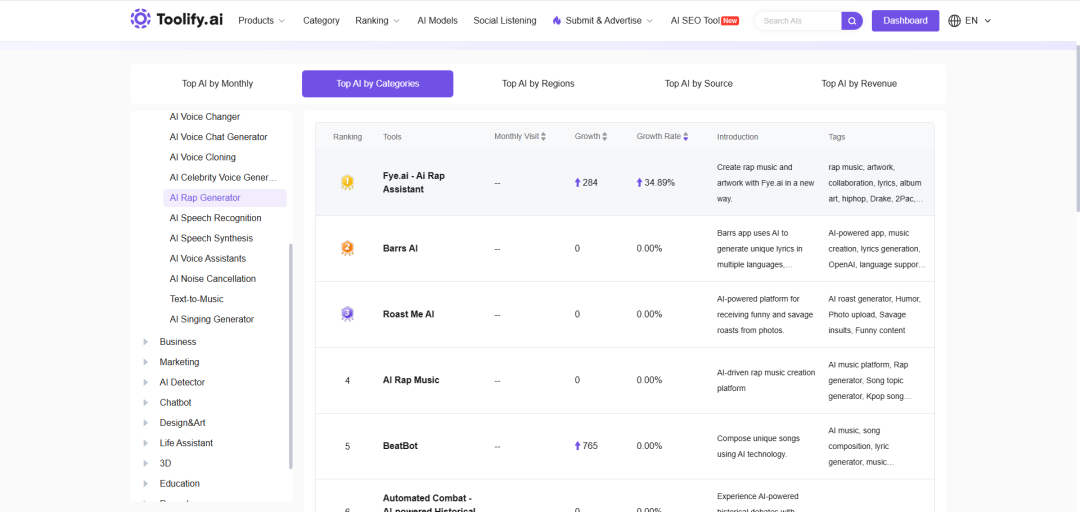Expand the Marketing category

(x=145, y=362)
